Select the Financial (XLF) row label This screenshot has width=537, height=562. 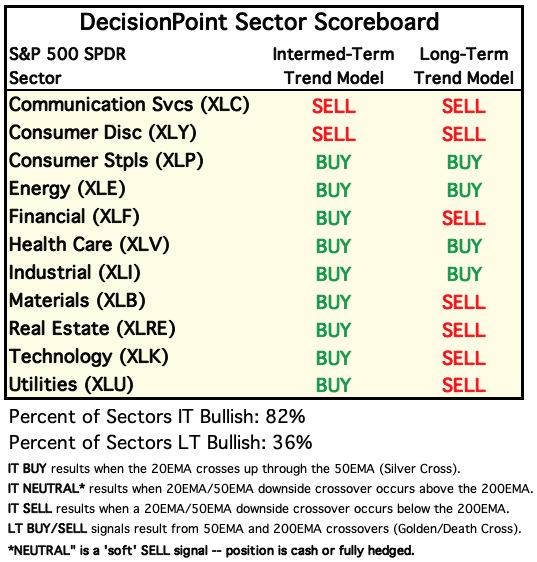click(x=74, y=217)
